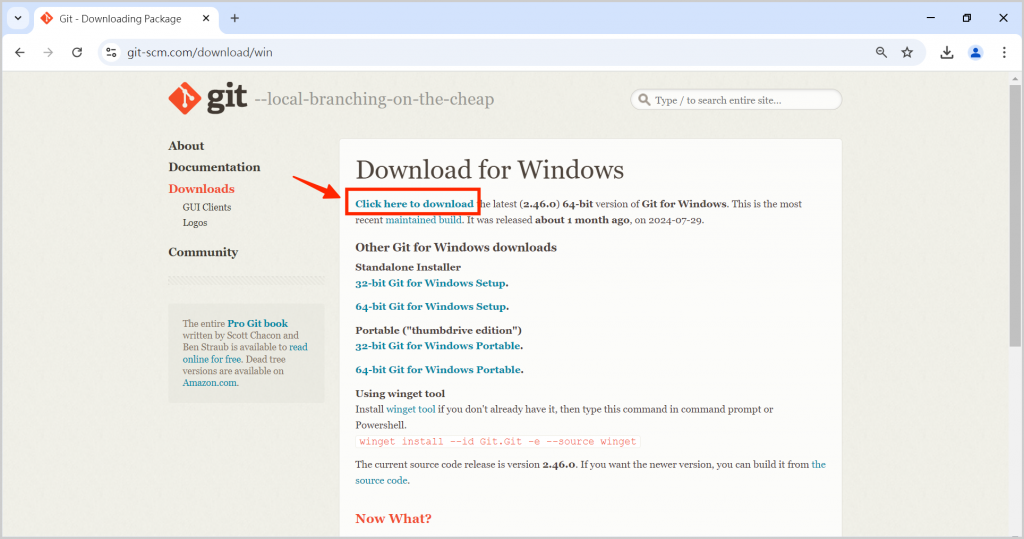
Task: Go back using browser back arrow
Action: 20,52
